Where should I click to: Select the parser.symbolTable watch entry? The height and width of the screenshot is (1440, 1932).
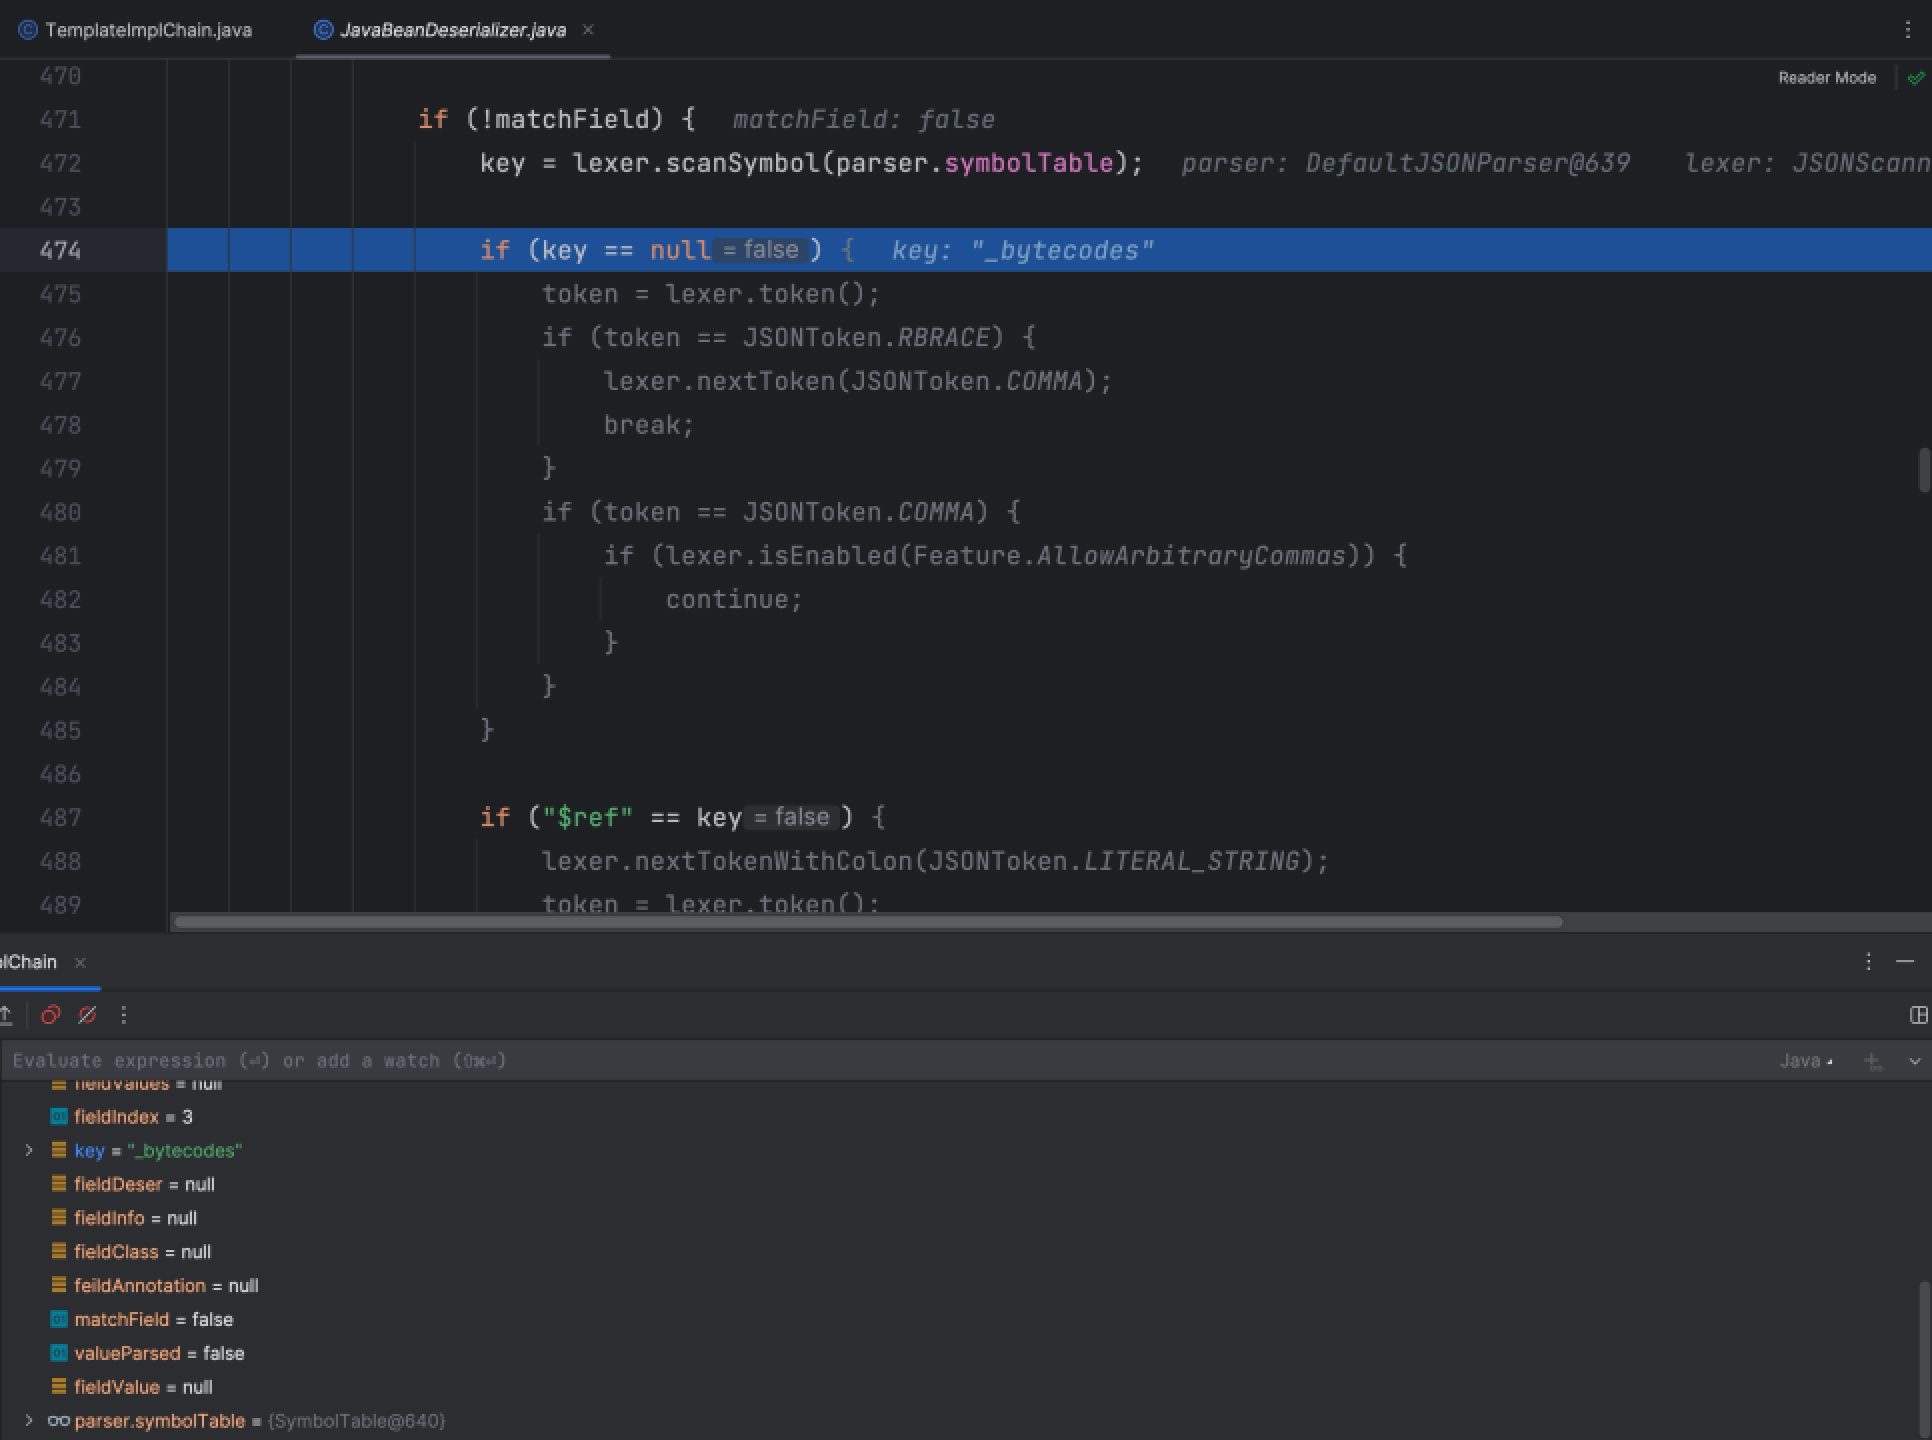click(x=260, y=1421)
